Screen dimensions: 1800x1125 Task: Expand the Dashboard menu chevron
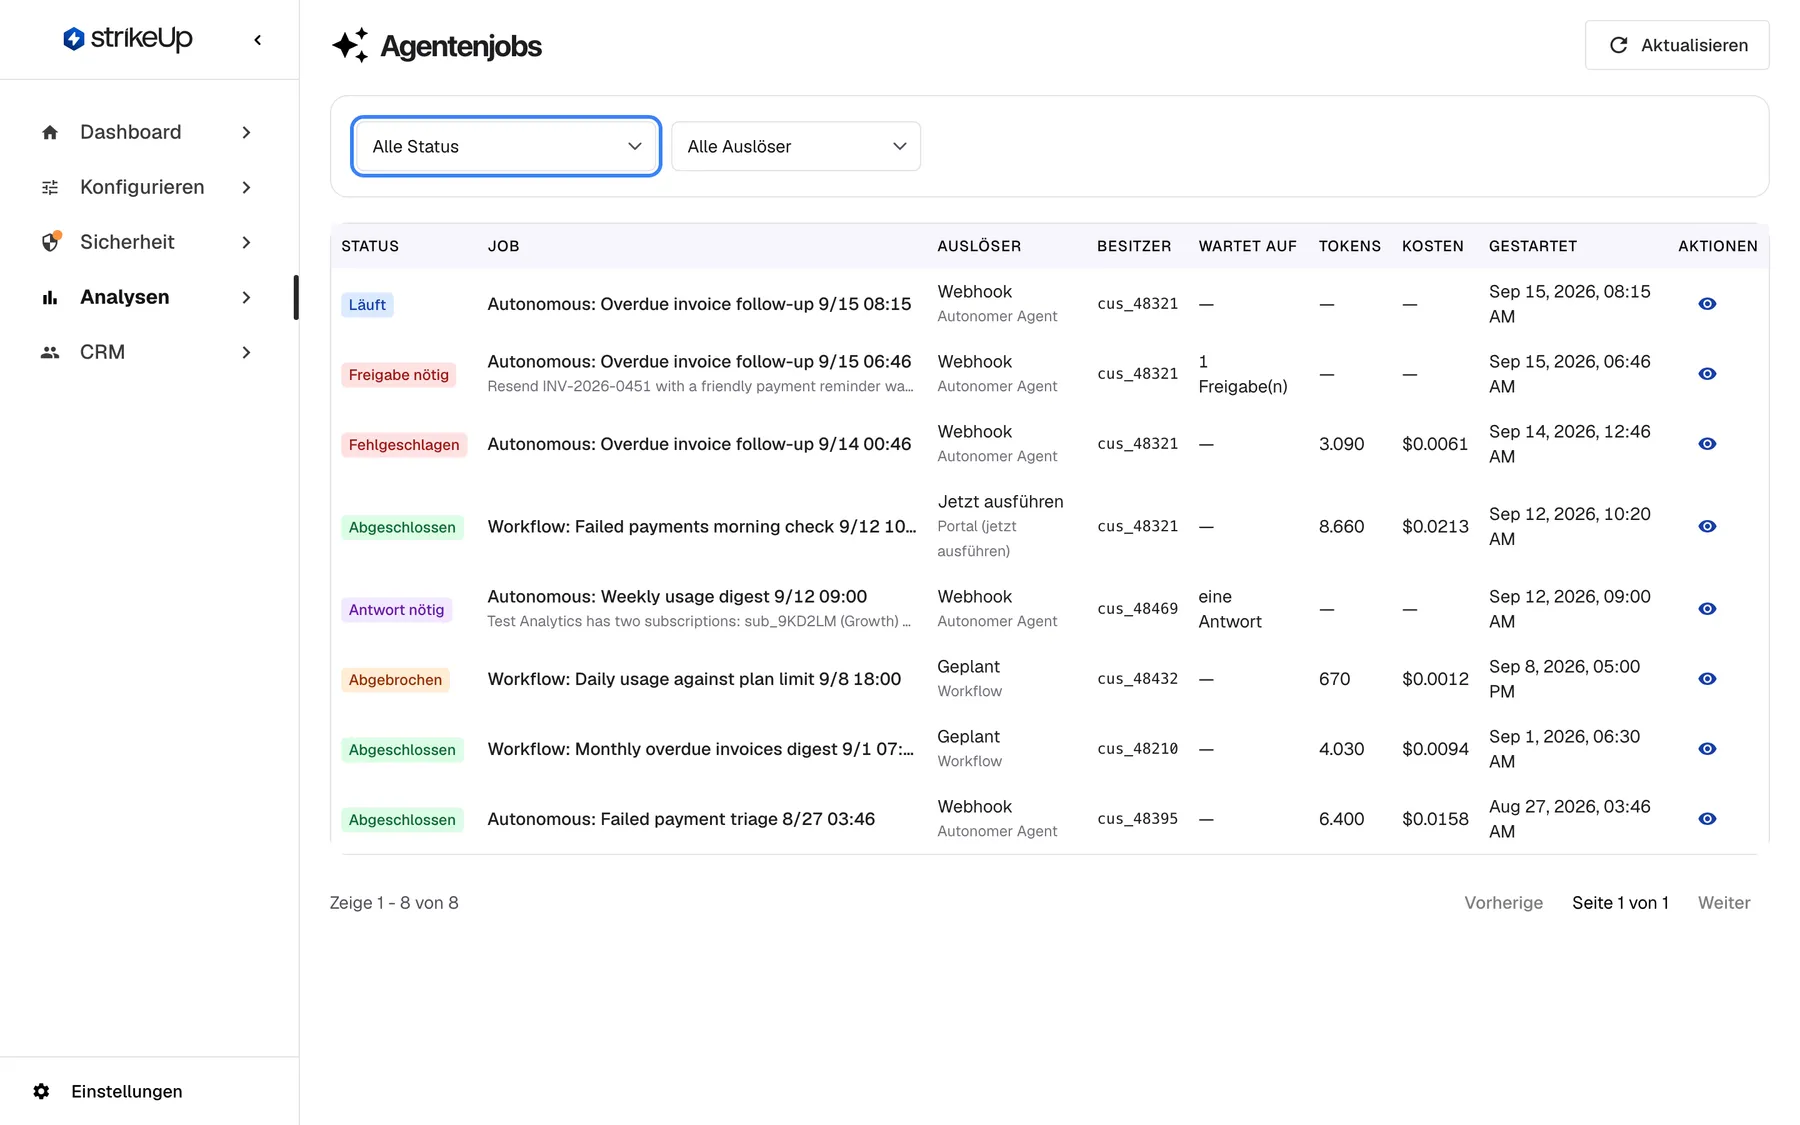(x=246, y=132)
